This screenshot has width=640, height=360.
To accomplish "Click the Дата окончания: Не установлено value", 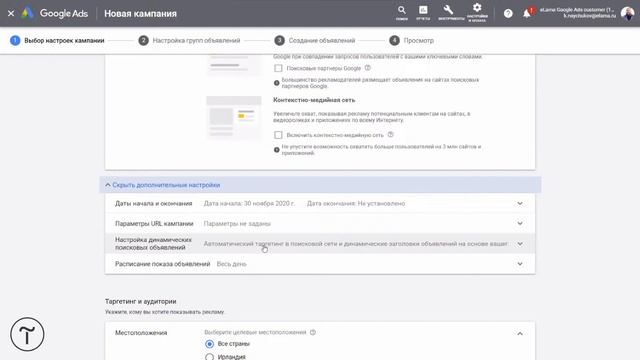I will pyautogui.click(x=356, y=203).
